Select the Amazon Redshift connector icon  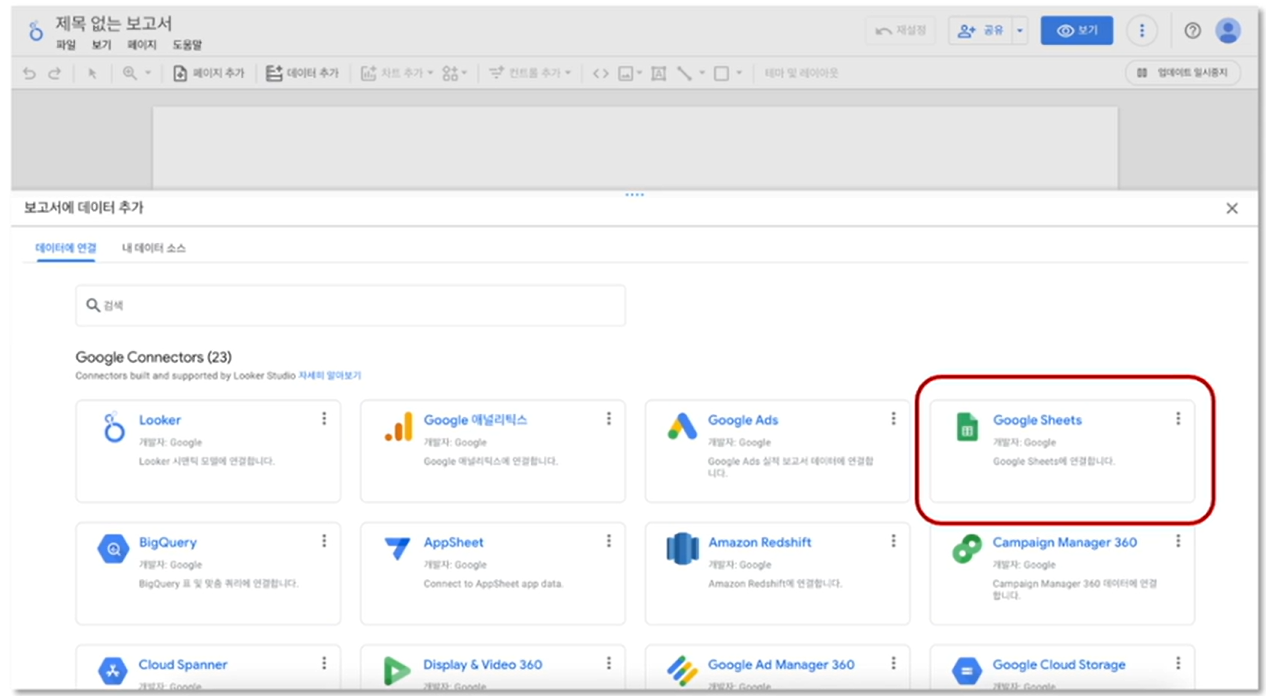click(x=683, y=549)
